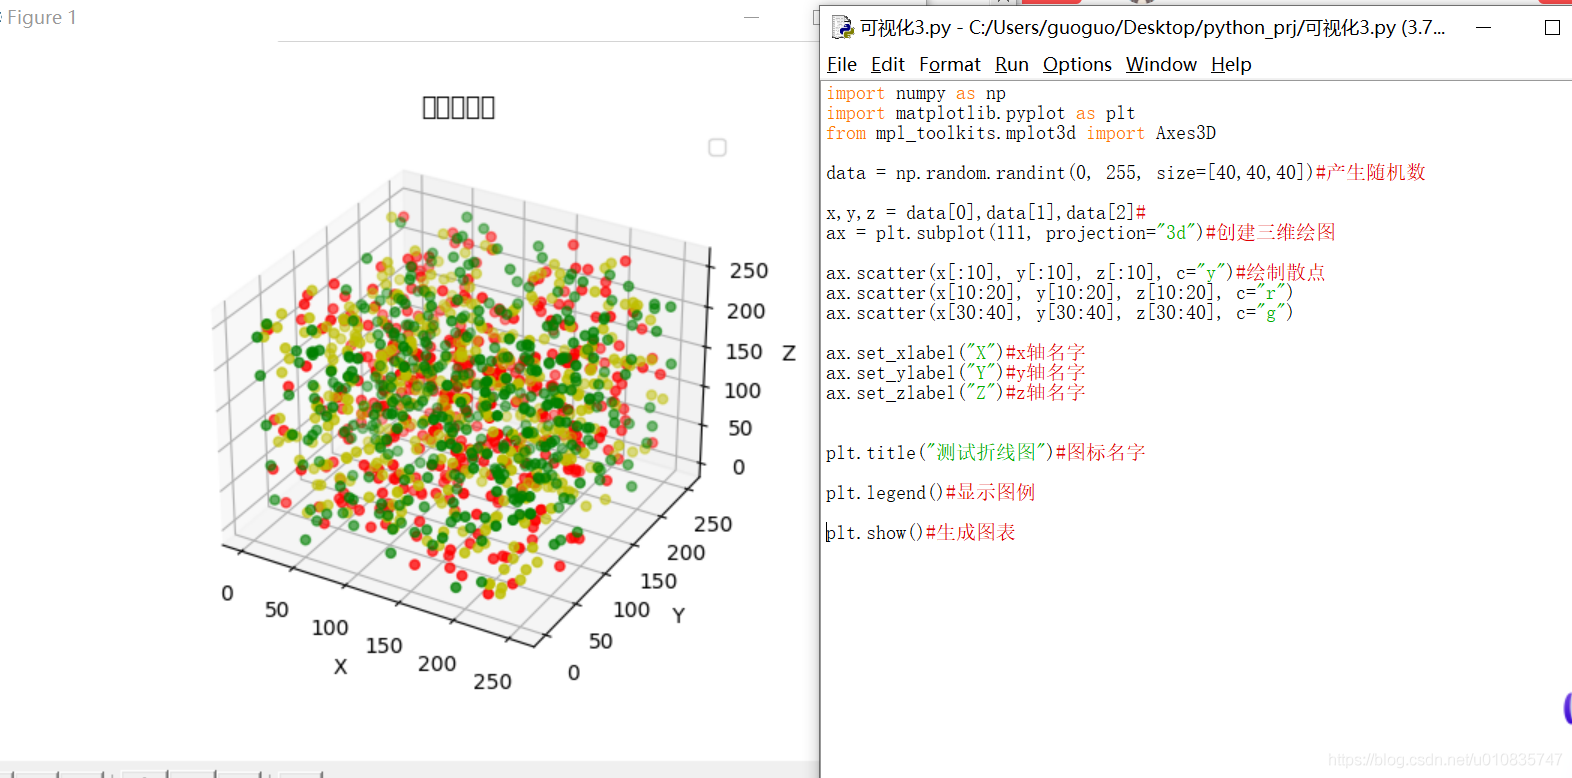Click the 'from mpl_toolkits.mplot3d import Axes3D' line

click(1021, 133)
